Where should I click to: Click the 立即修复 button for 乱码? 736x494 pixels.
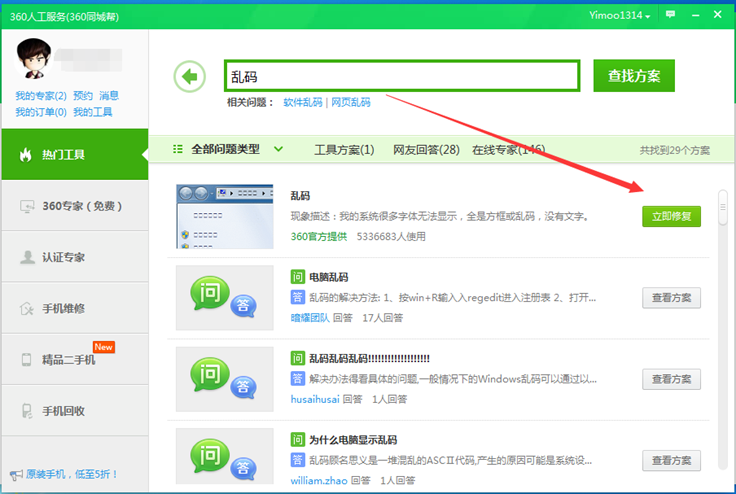pos(671,215)
